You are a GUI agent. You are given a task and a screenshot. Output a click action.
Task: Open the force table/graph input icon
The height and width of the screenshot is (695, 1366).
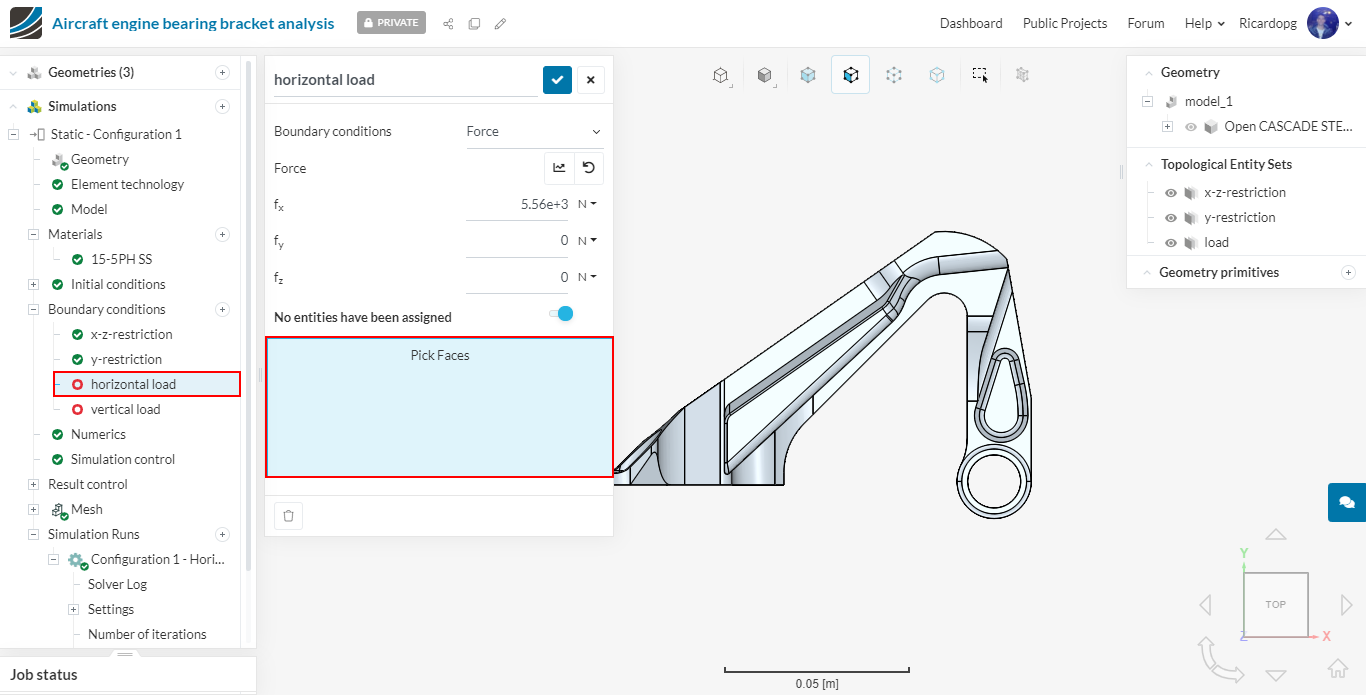click(559, 168)
